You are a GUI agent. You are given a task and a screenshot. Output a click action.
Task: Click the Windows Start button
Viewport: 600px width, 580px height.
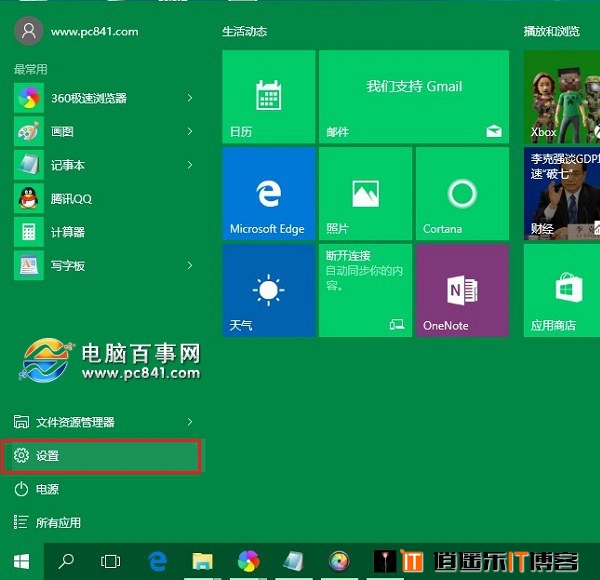(21, 562)
